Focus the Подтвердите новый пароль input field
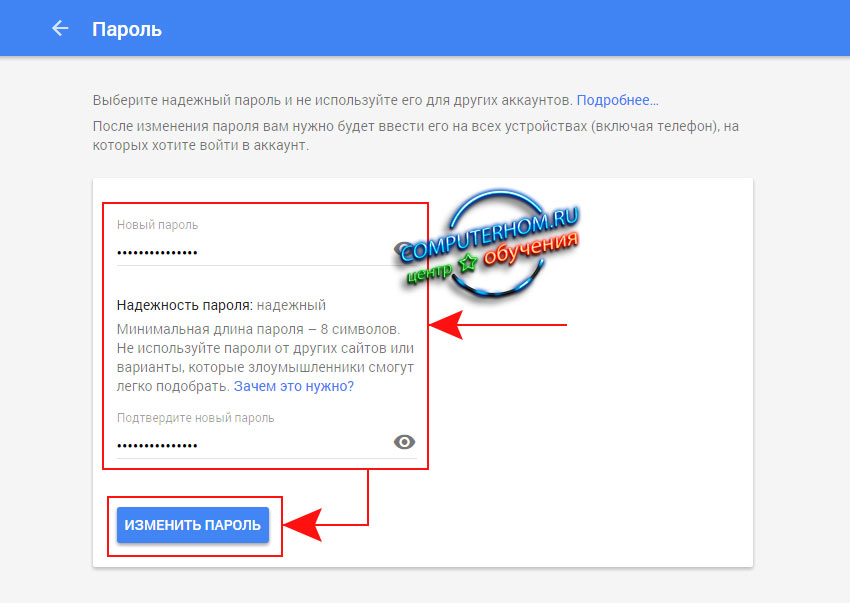850x603 pixels. coord(255,445)
